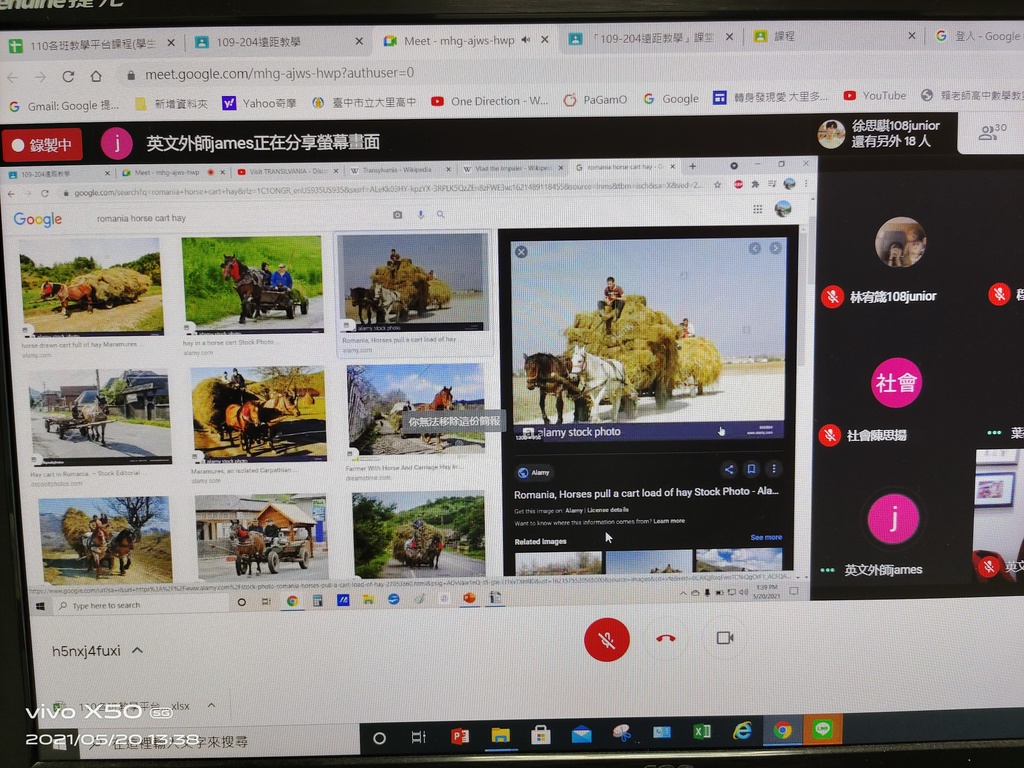Click the 英文外師james j avatar tile
The width and height of the screenshot is (1024, 768).
coord(893,519)
